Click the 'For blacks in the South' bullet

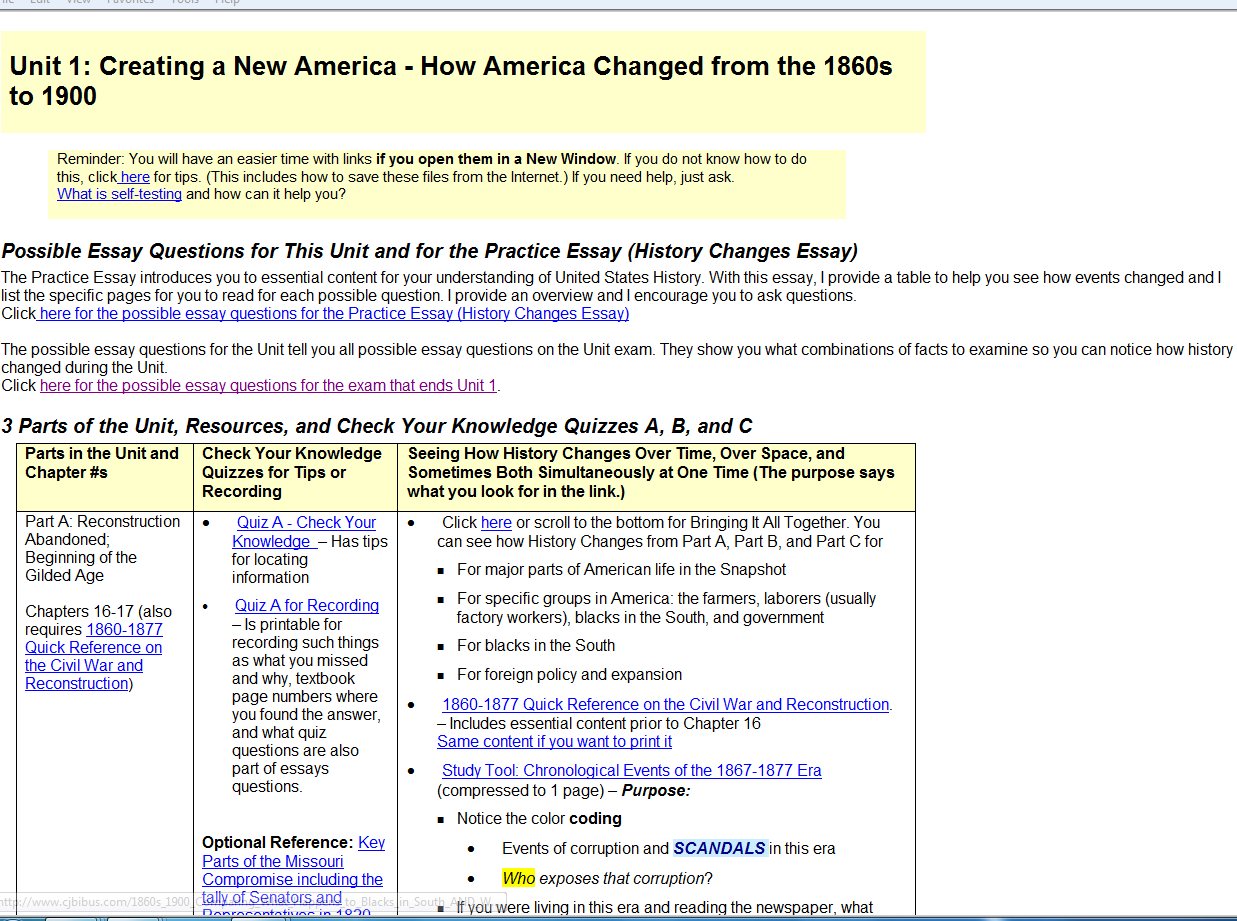(x=536, y=645)
